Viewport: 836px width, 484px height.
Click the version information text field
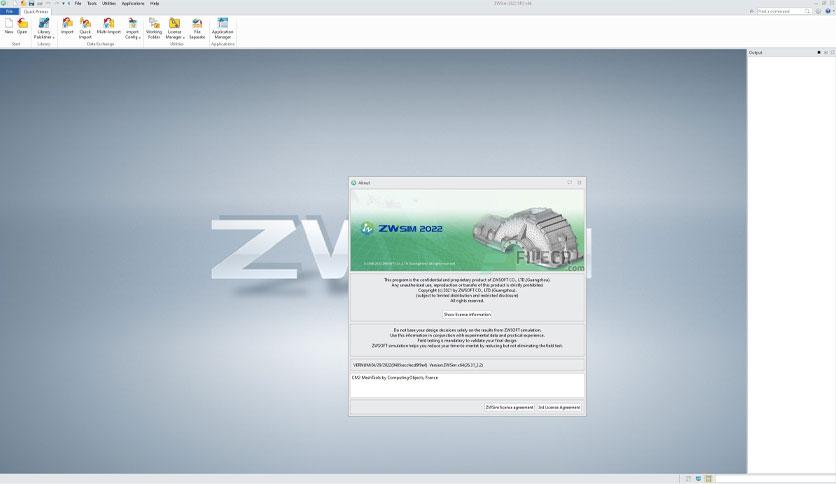[x=467, y=365]
